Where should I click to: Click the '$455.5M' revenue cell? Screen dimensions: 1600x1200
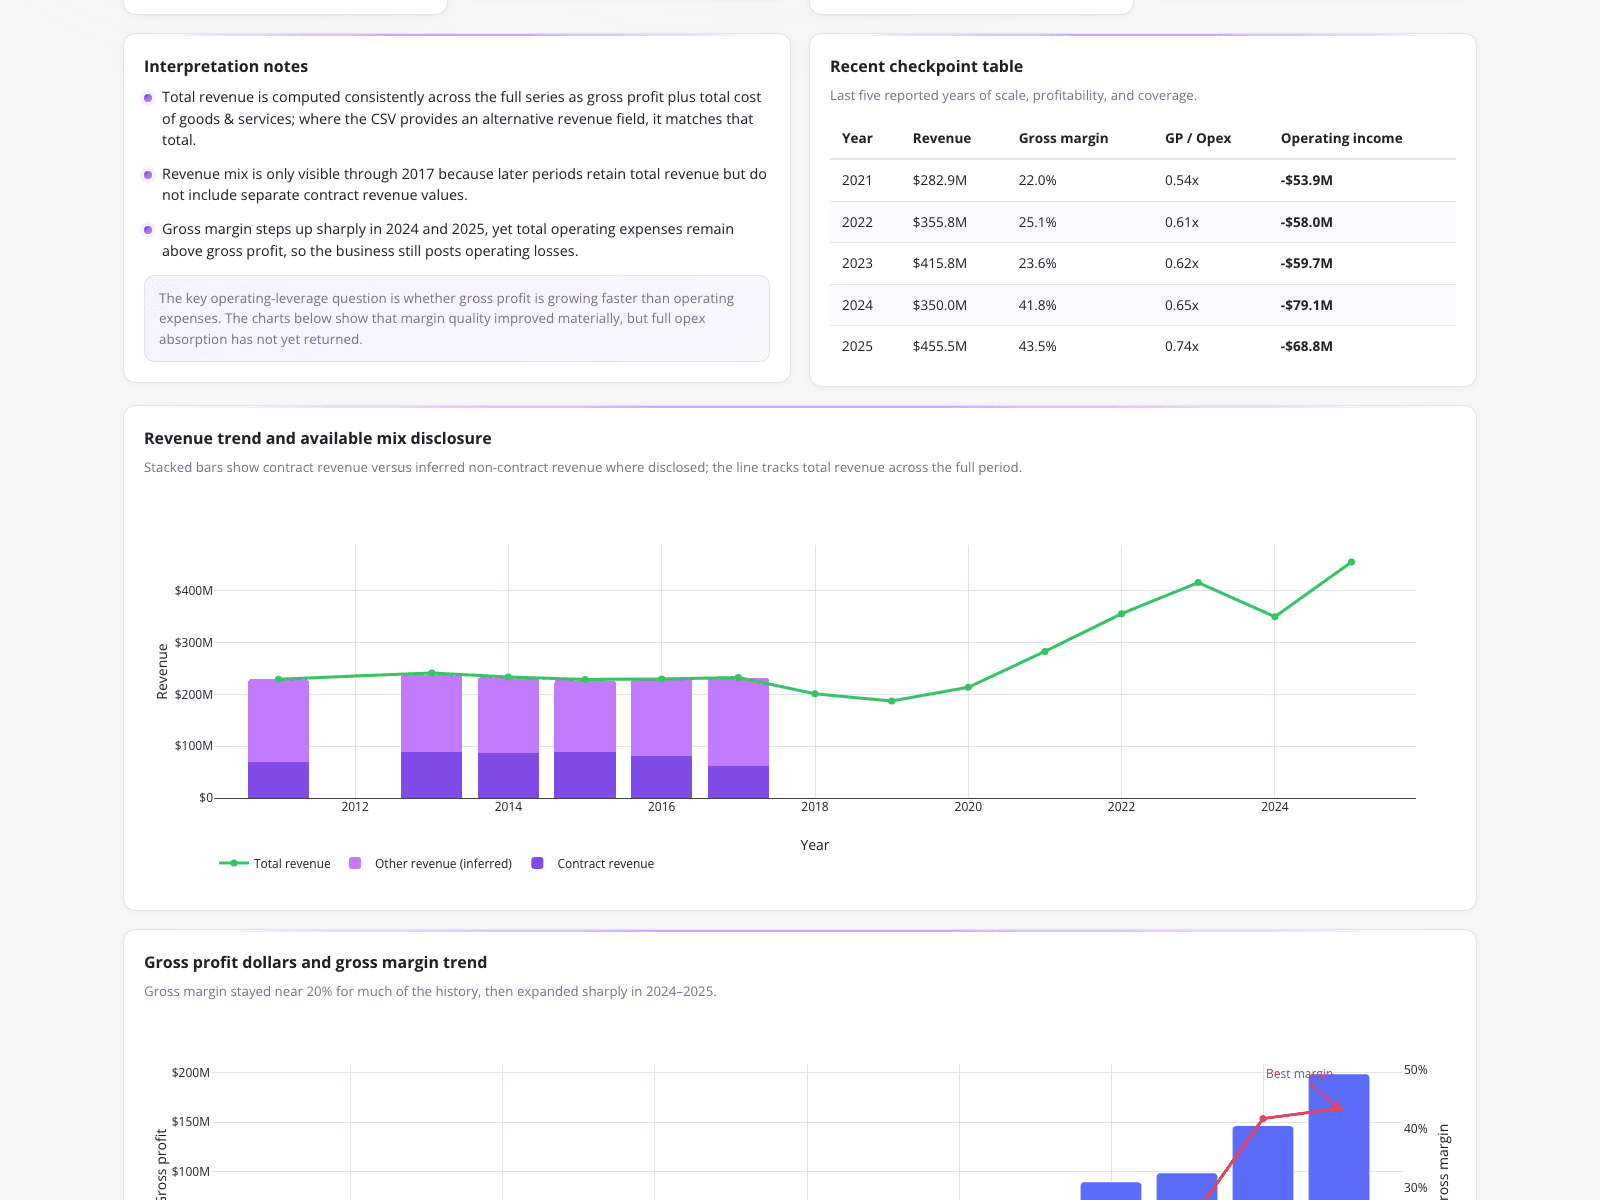(940, 346)
